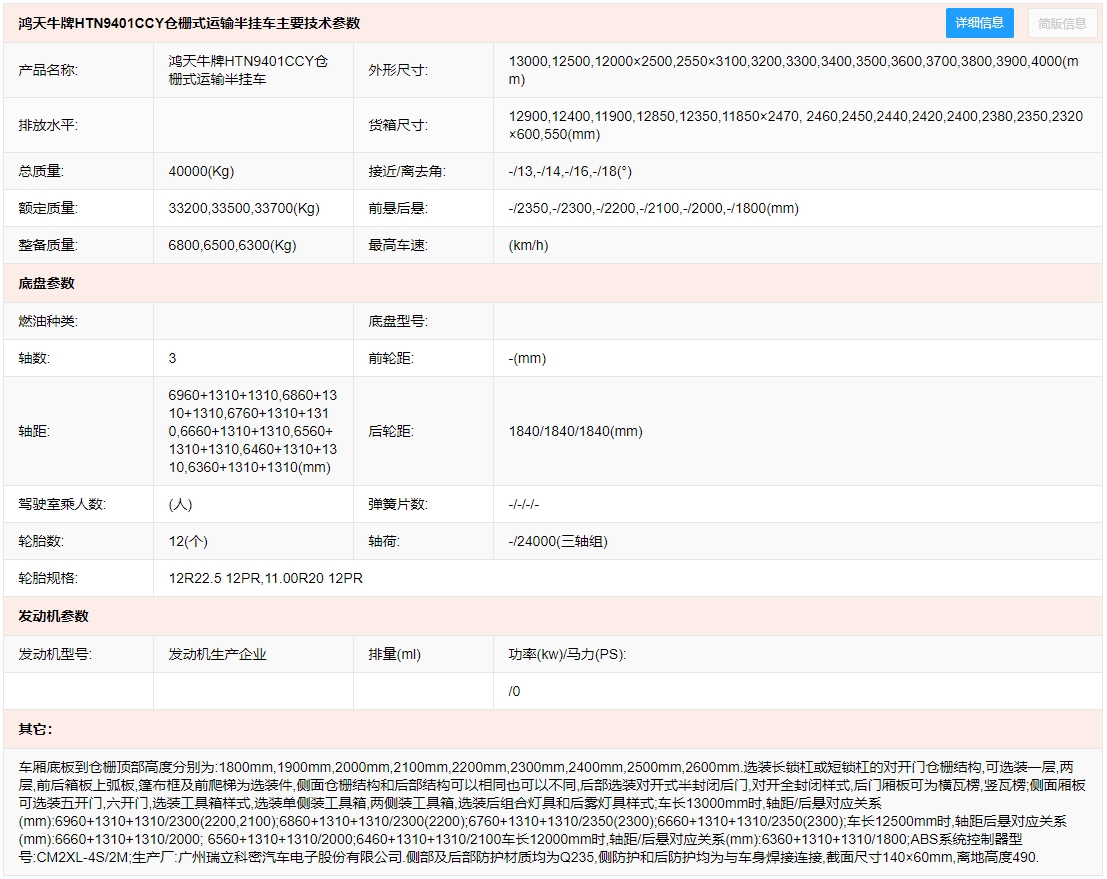The height and width of the screenshot is (879, 1107).
Task: Click the 轴荷 label
Action: click(383, 541)
